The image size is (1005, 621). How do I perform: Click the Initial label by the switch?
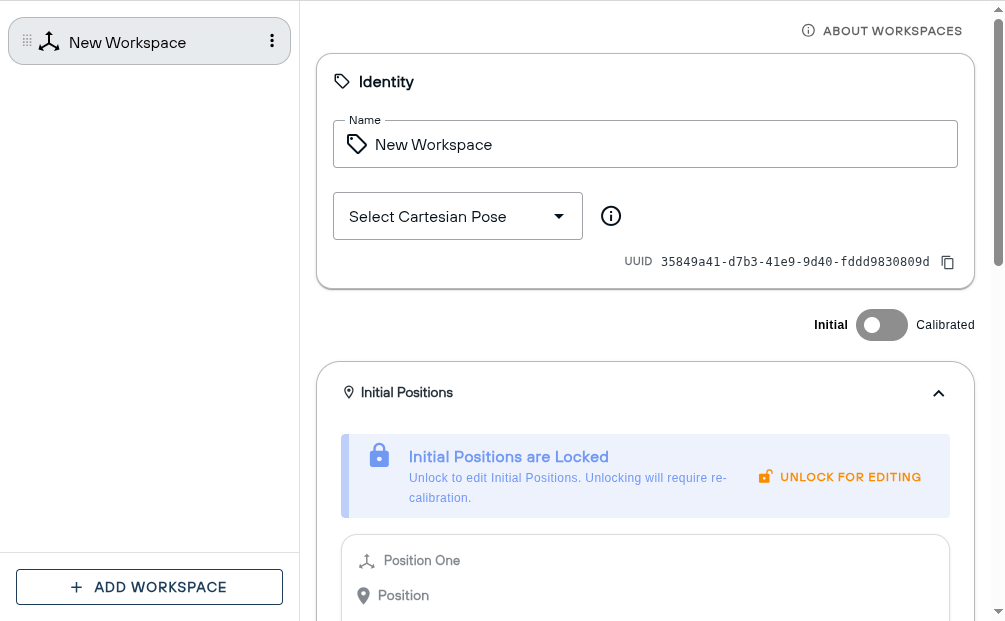click(831, 325)
